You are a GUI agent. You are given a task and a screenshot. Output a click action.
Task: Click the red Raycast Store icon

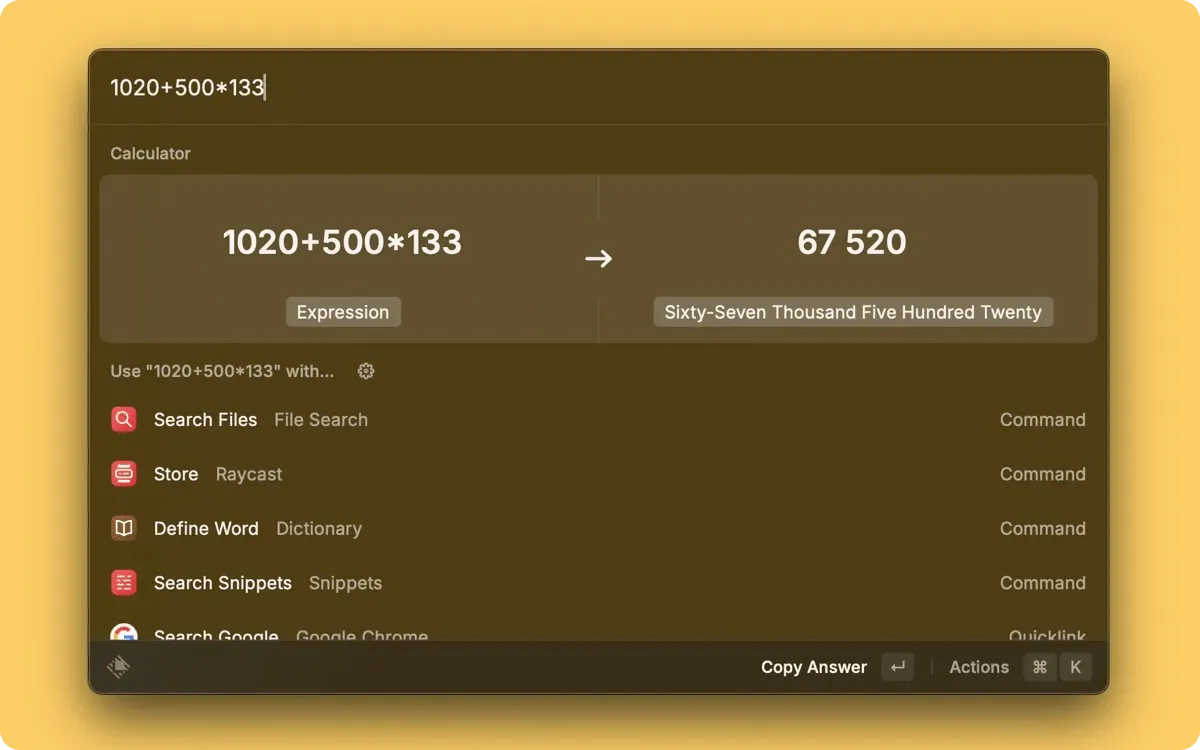[x=123, y=474]
